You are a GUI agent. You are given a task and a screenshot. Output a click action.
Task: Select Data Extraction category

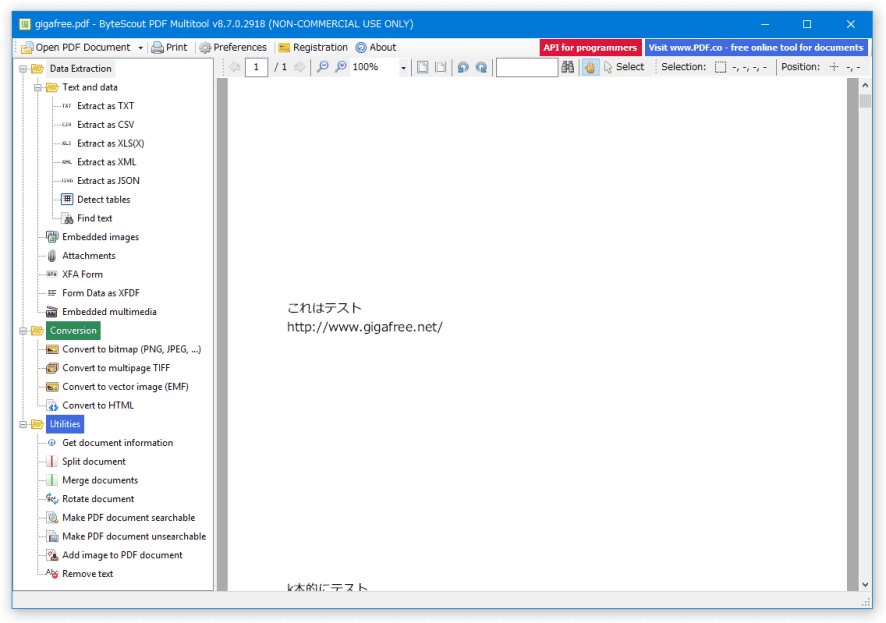coord(80,69)
